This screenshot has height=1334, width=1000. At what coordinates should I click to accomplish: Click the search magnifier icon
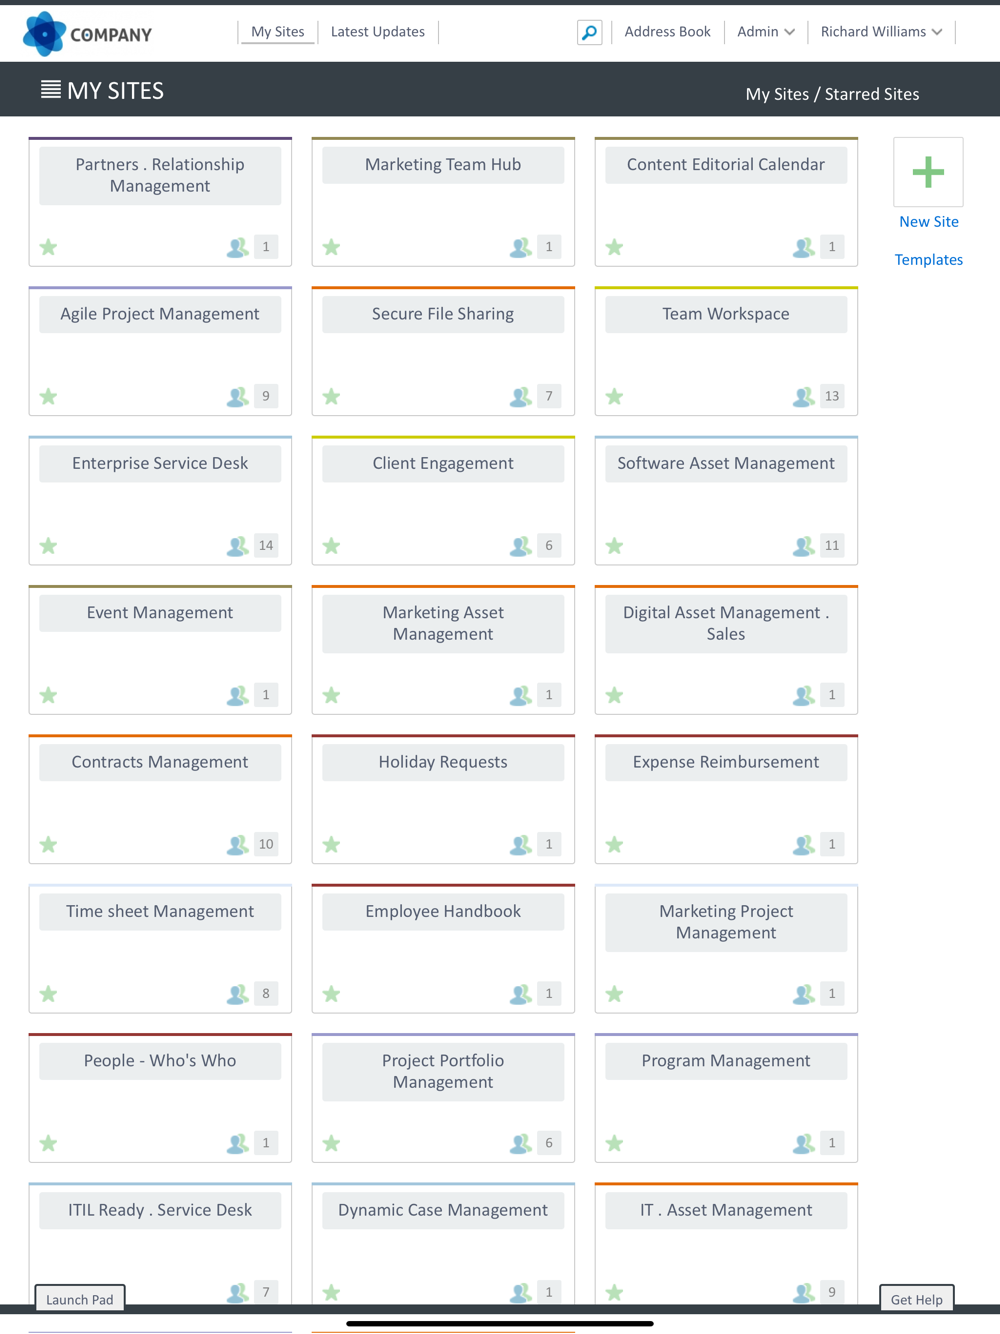[x=590, y=33]
